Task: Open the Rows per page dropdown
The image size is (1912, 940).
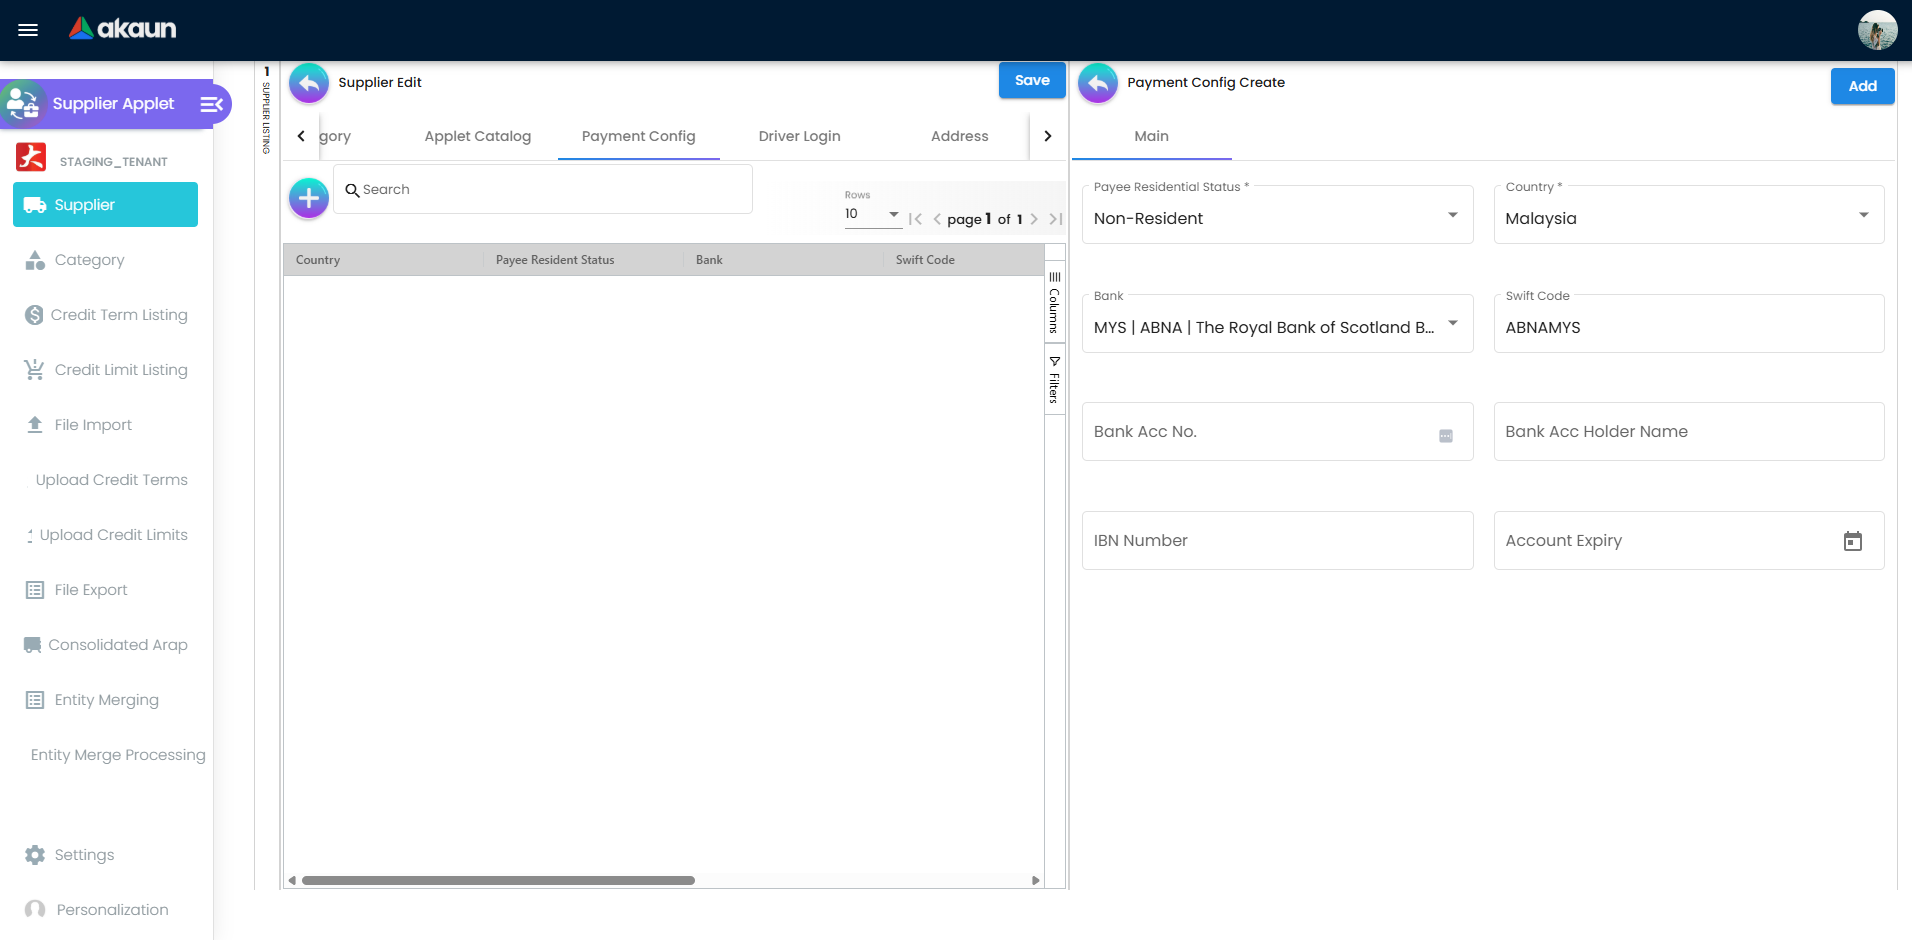Action: pos(894,214)
